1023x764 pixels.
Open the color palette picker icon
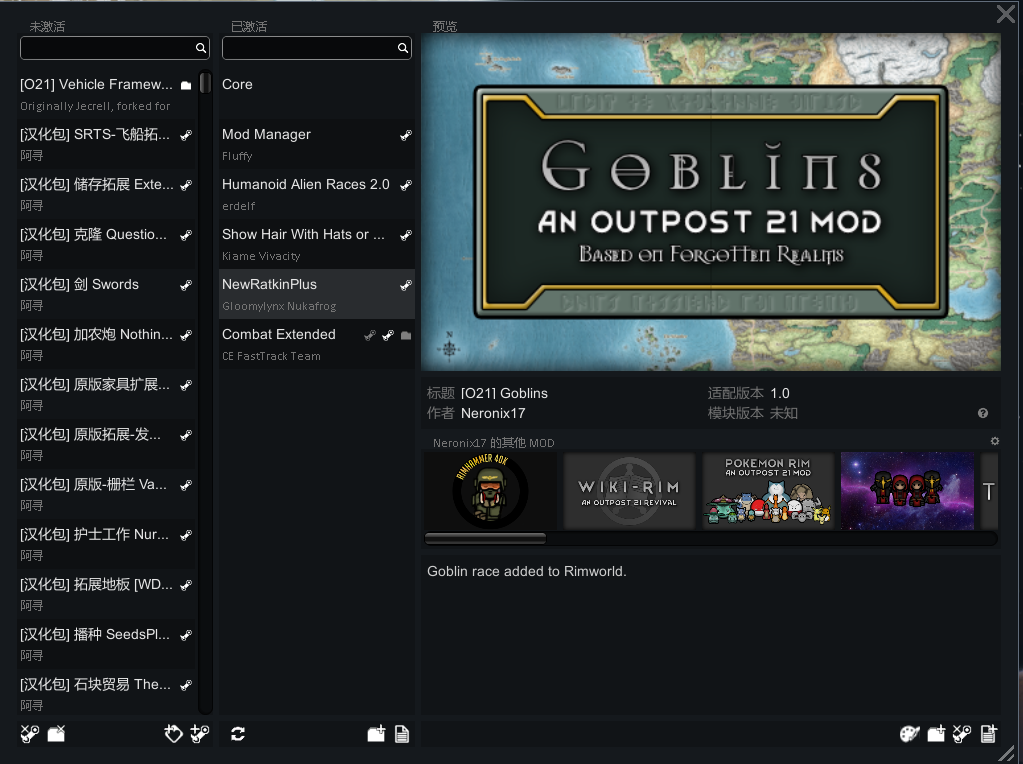[x=909, y=734]
